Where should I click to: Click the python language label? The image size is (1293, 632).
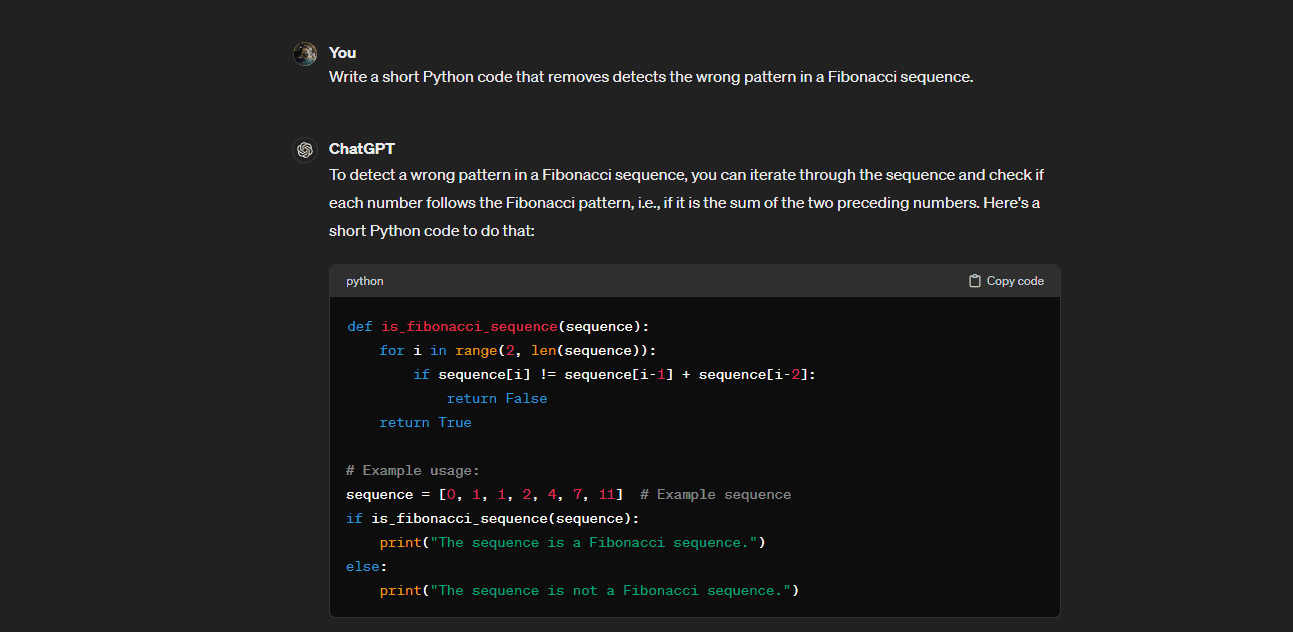pyautogui.click(x=365, y=281)
